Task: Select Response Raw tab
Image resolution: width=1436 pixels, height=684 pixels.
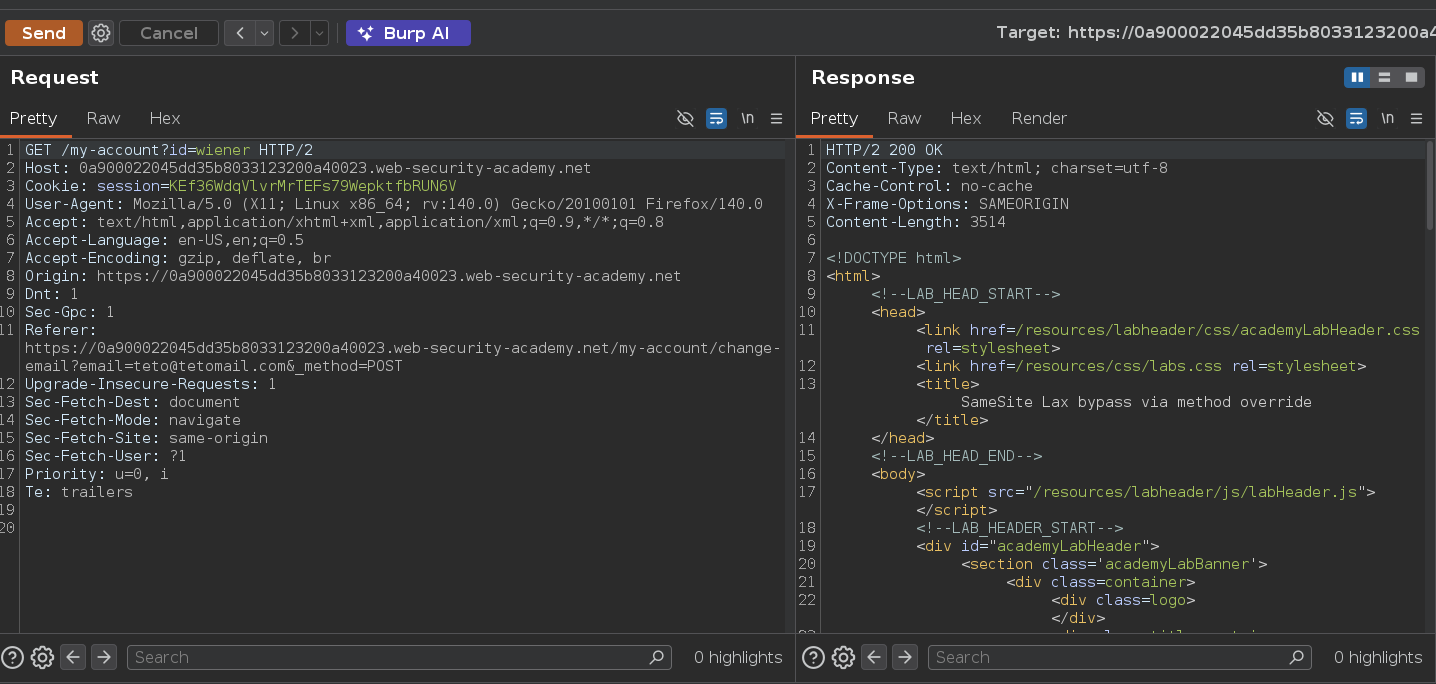Action: (904, 118)
